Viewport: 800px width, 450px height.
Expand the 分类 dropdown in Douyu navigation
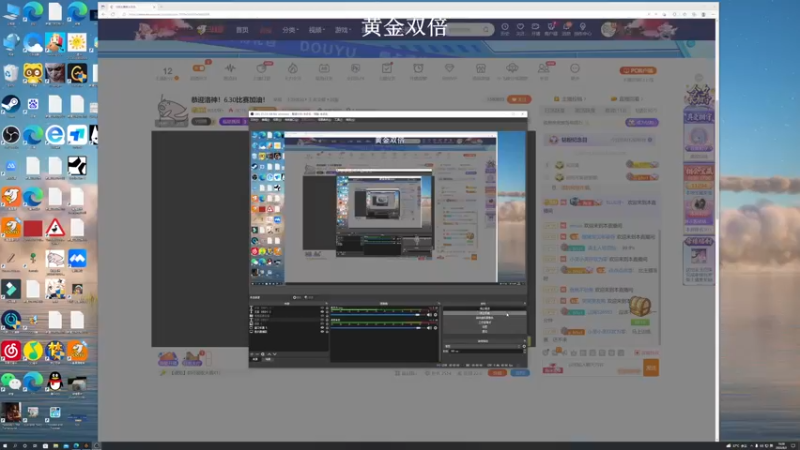point(290,30)
